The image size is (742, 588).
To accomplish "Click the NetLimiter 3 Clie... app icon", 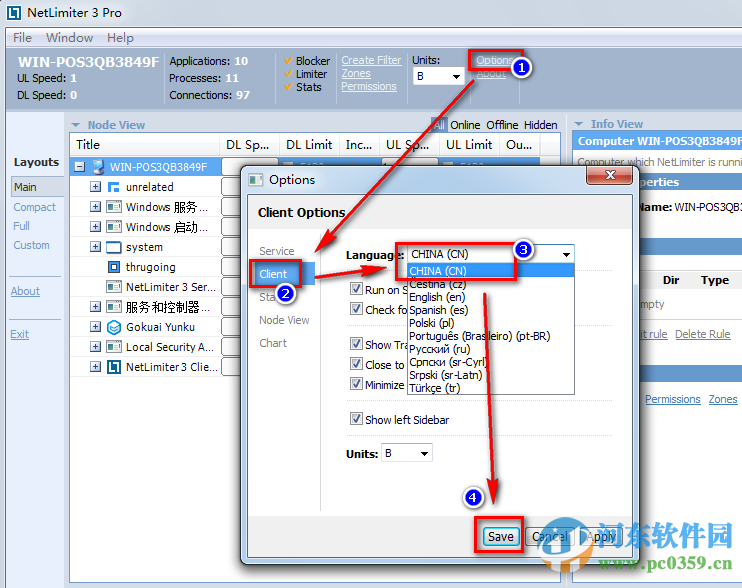I will tap(114, 367).
